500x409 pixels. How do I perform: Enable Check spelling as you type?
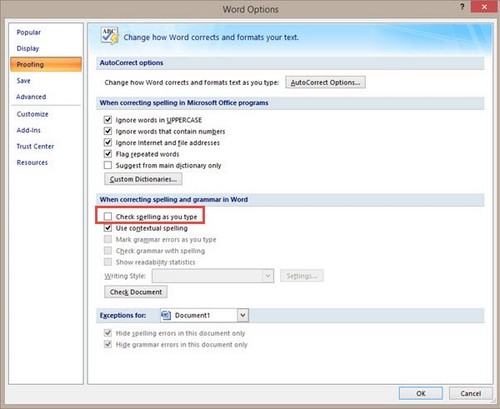[108, 217]
